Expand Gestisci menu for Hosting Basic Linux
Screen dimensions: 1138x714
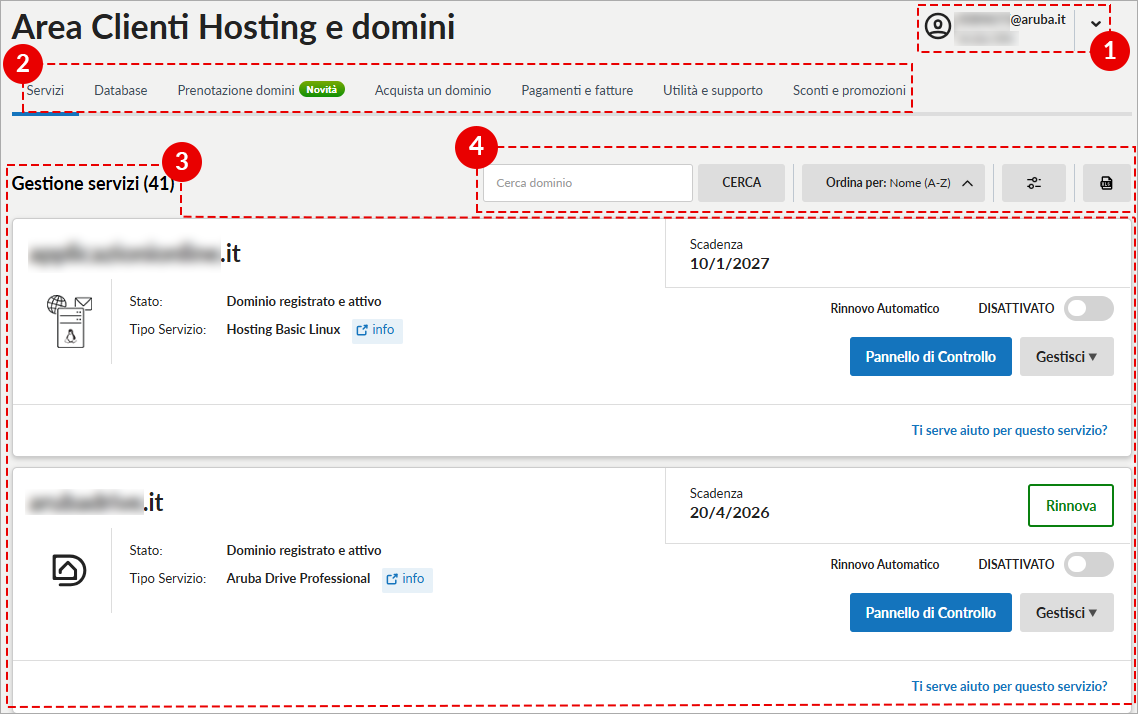pos(1066,357)
